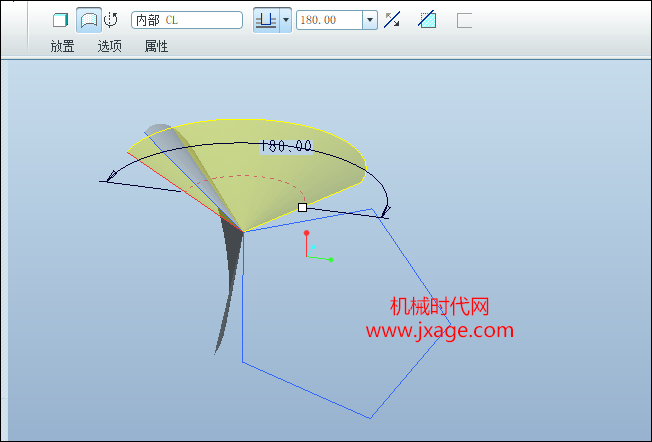Click the 180.00 dimension label in model
Screen dimensions: 652x442
[x=286, y=146]
